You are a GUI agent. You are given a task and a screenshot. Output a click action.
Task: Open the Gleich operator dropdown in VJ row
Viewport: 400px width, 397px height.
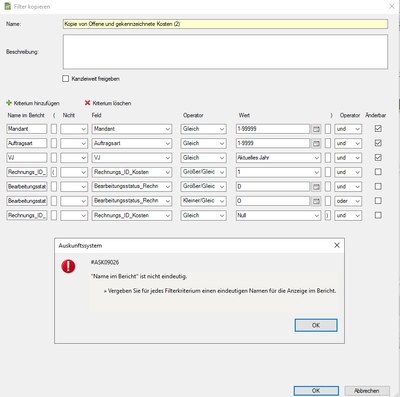tap(204, 158)
